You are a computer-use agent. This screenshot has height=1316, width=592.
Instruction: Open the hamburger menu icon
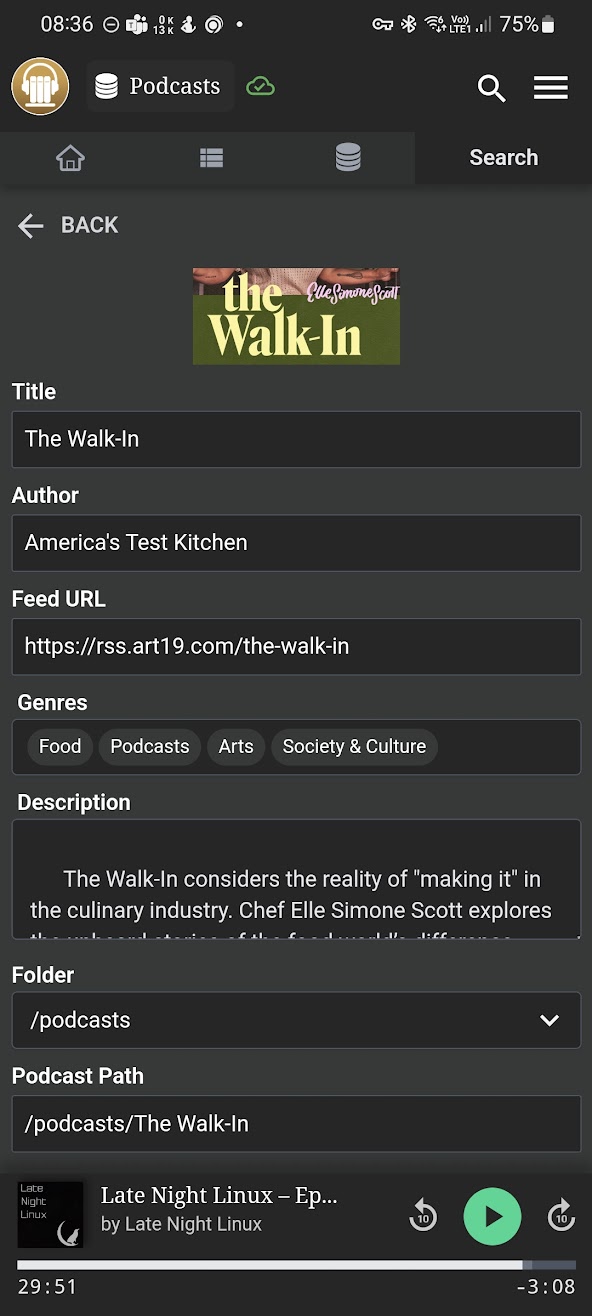click(551, 88)
